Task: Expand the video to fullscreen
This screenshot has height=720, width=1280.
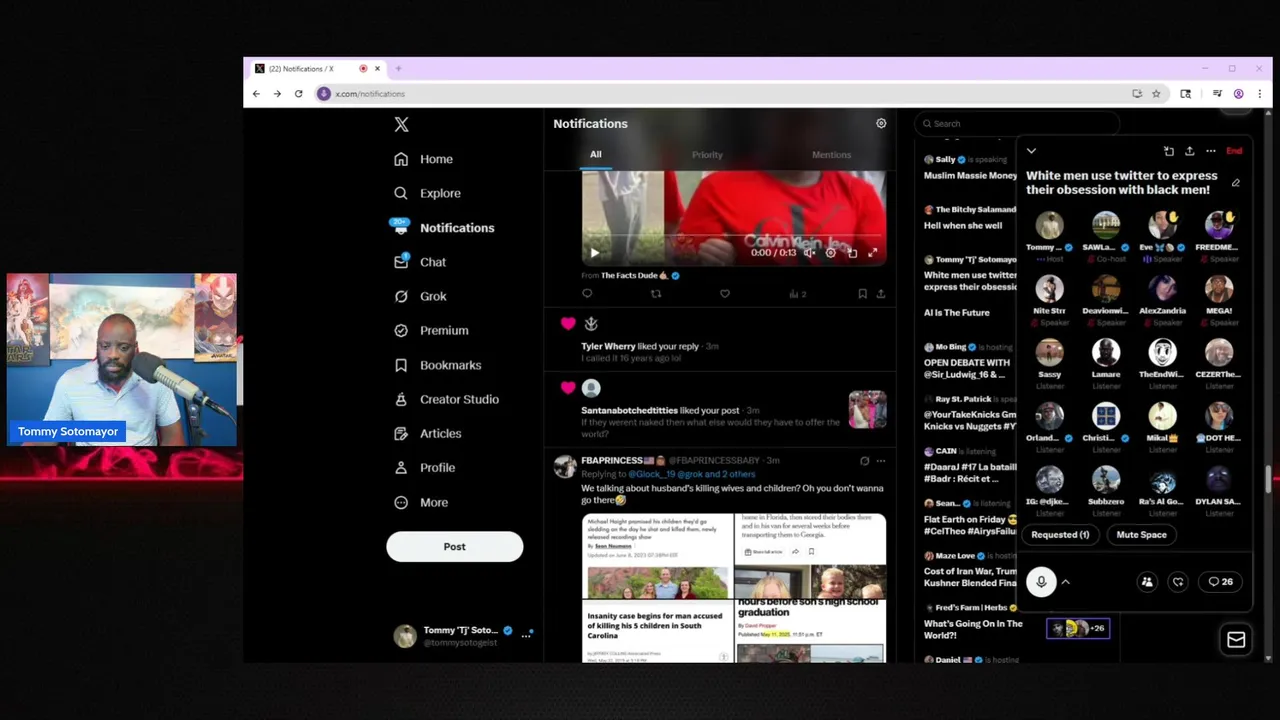Action: [873, 253]
